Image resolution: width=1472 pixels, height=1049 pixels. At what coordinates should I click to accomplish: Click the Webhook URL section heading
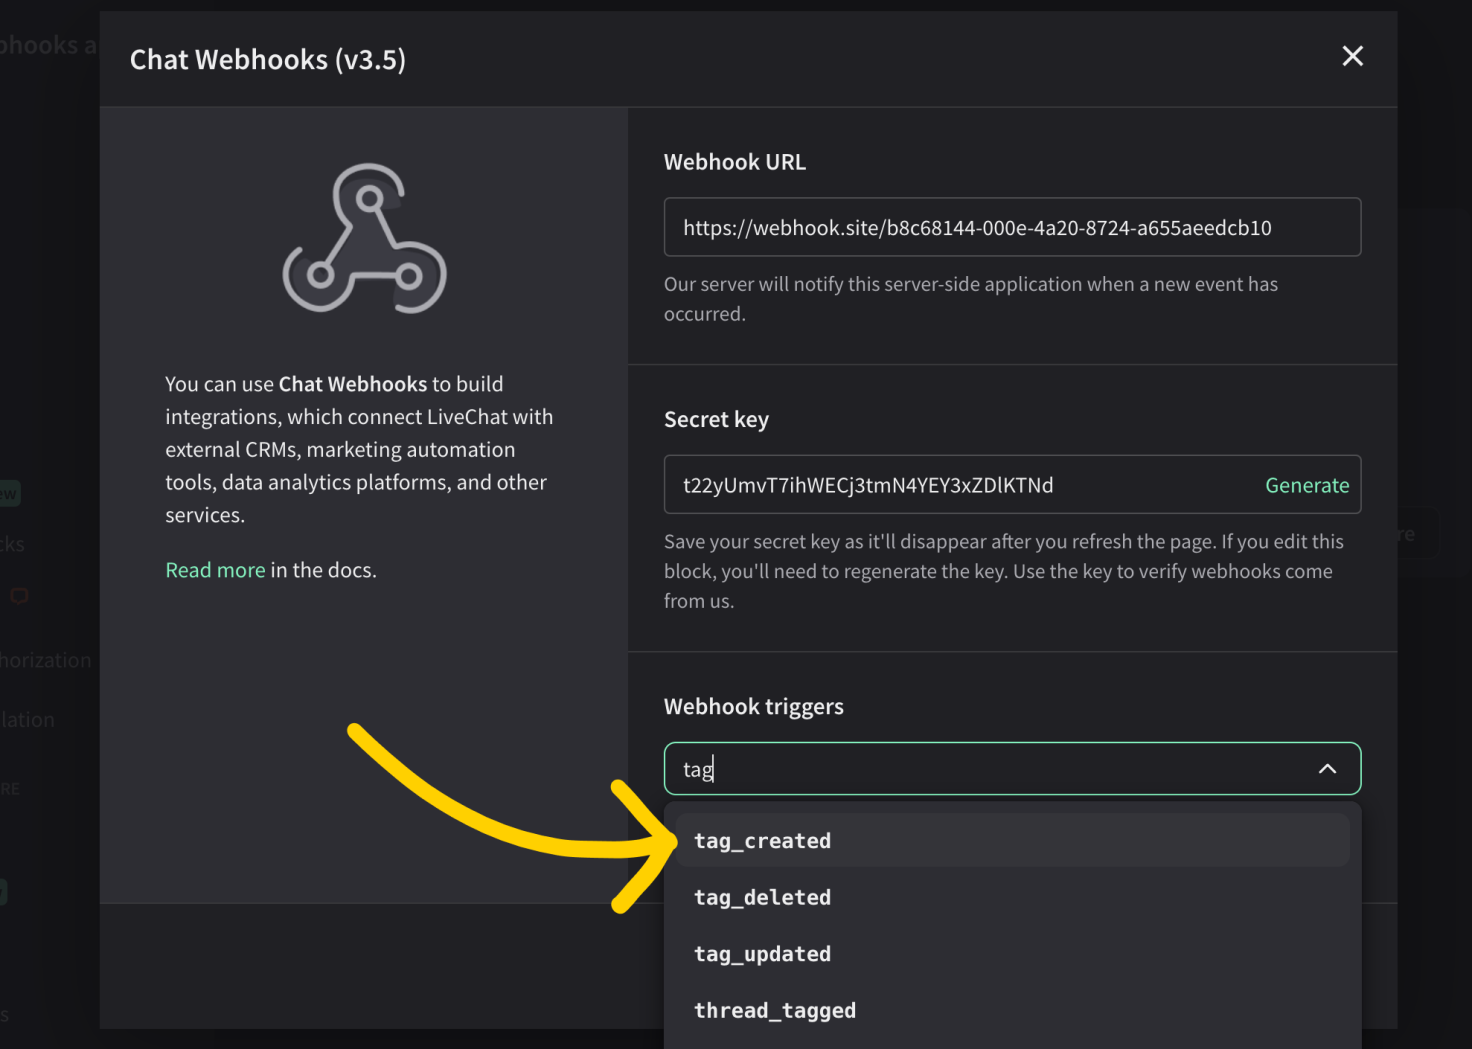[735, 162]
